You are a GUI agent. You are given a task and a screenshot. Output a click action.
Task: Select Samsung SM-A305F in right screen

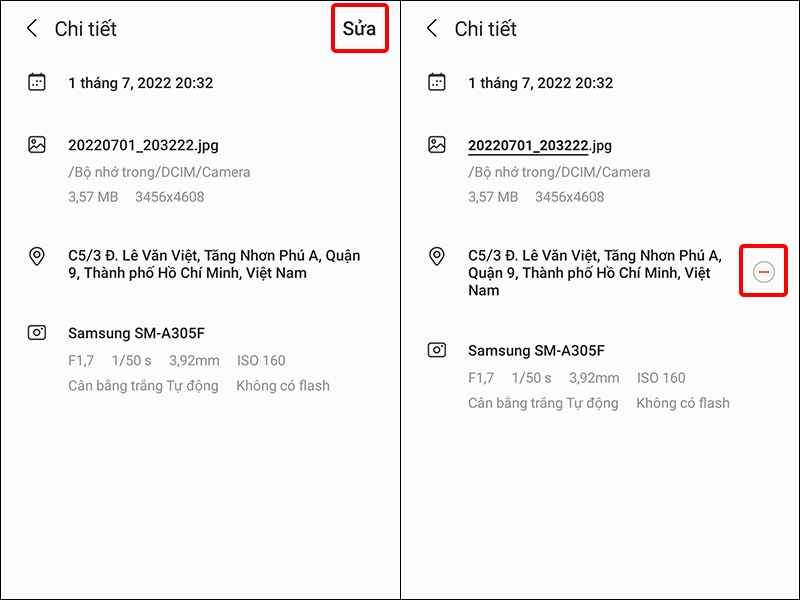[x=537, y=351]
